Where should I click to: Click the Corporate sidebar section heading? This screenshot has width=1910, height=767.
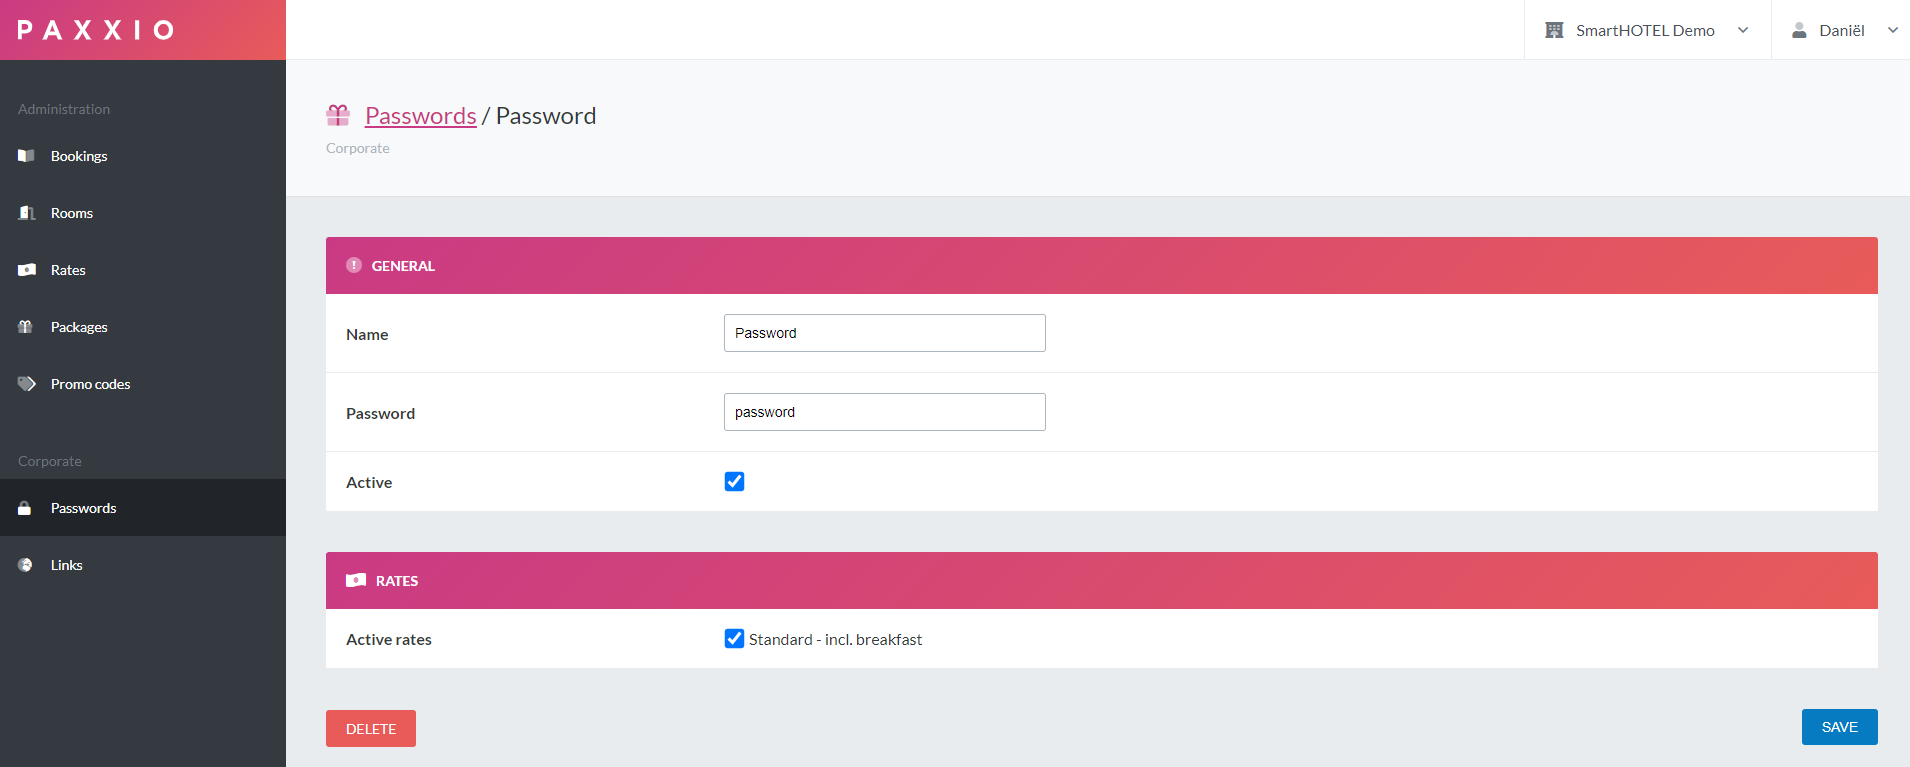(x=50, y=461)
